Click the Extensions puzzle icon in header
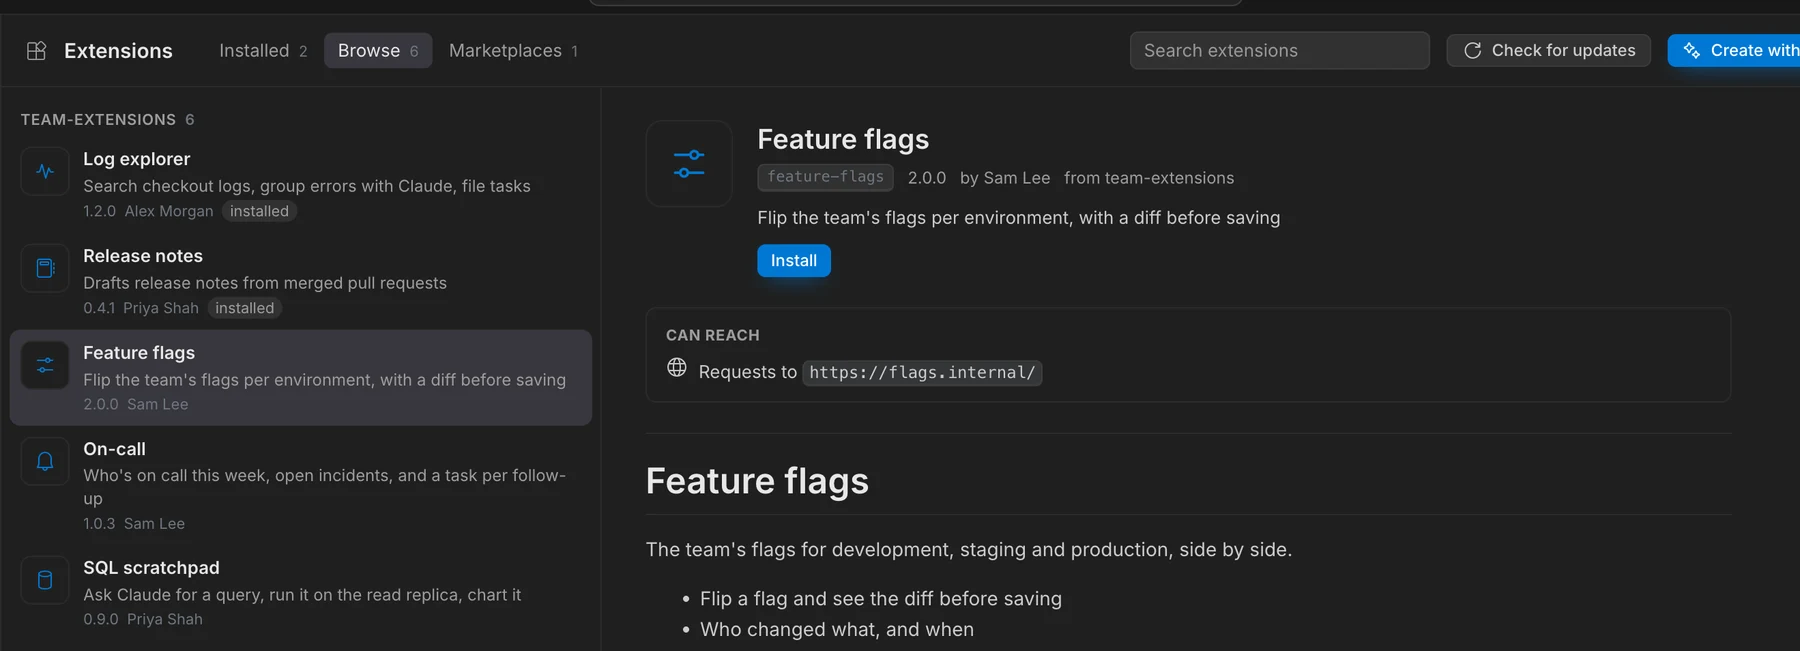The image size is (1800, 651). pos(36,51)
